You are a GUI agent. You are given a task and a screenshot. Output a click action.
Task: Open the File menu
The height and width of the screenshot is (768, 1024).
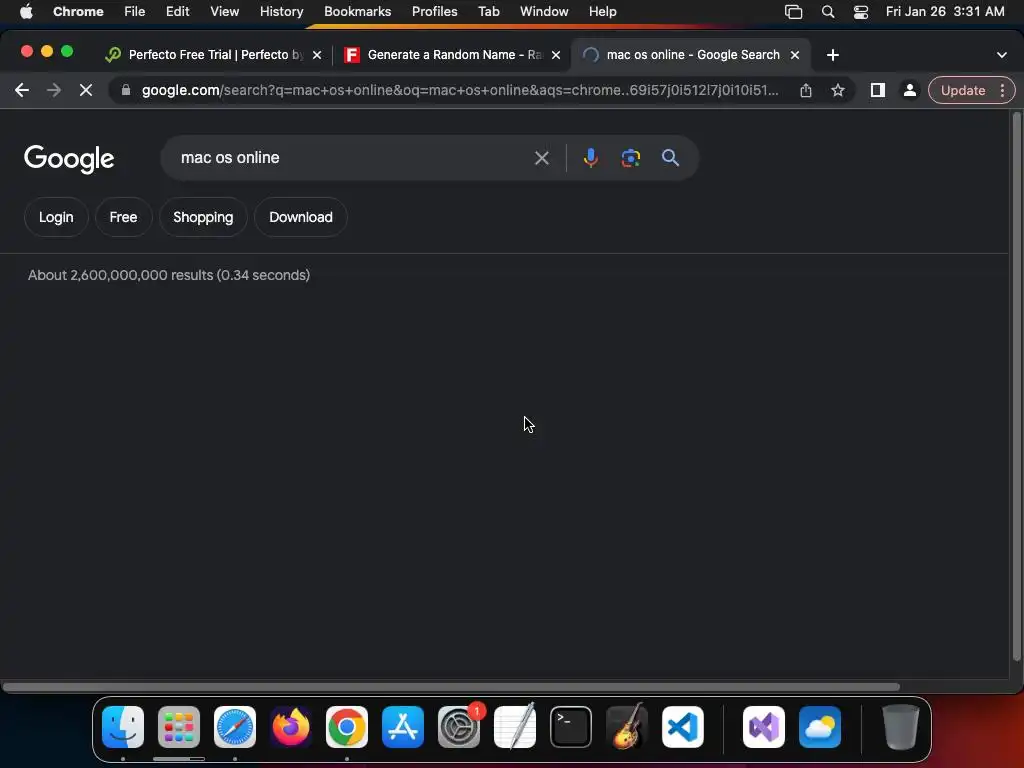135,12
